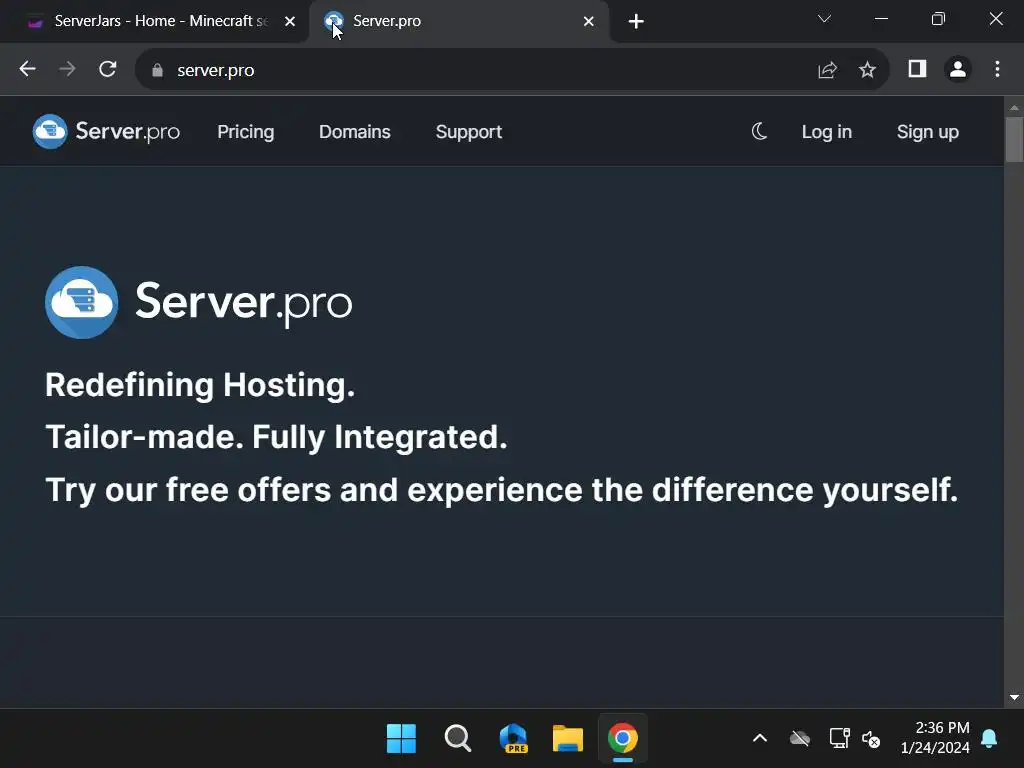
Task: Click 'Try our free offers' text line
Action: [x=502, y=490]
